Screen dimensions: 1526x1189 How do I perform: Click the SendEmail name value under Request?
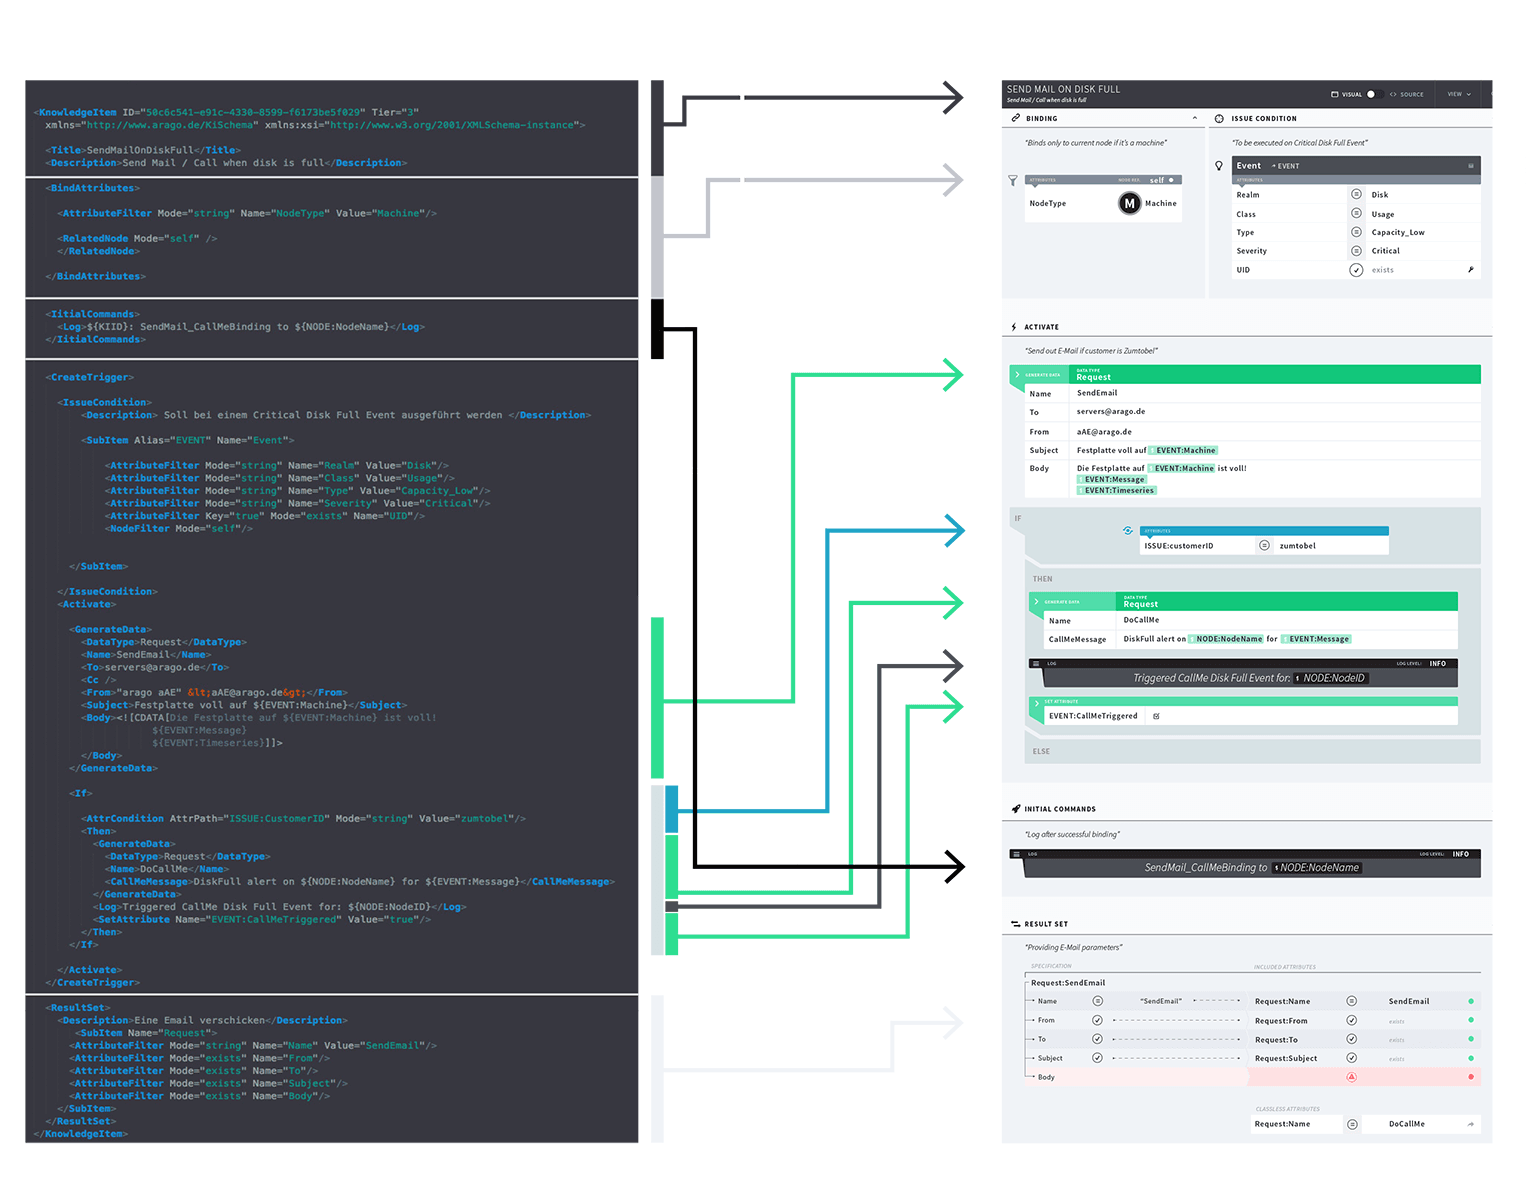tap(1097, 393)
